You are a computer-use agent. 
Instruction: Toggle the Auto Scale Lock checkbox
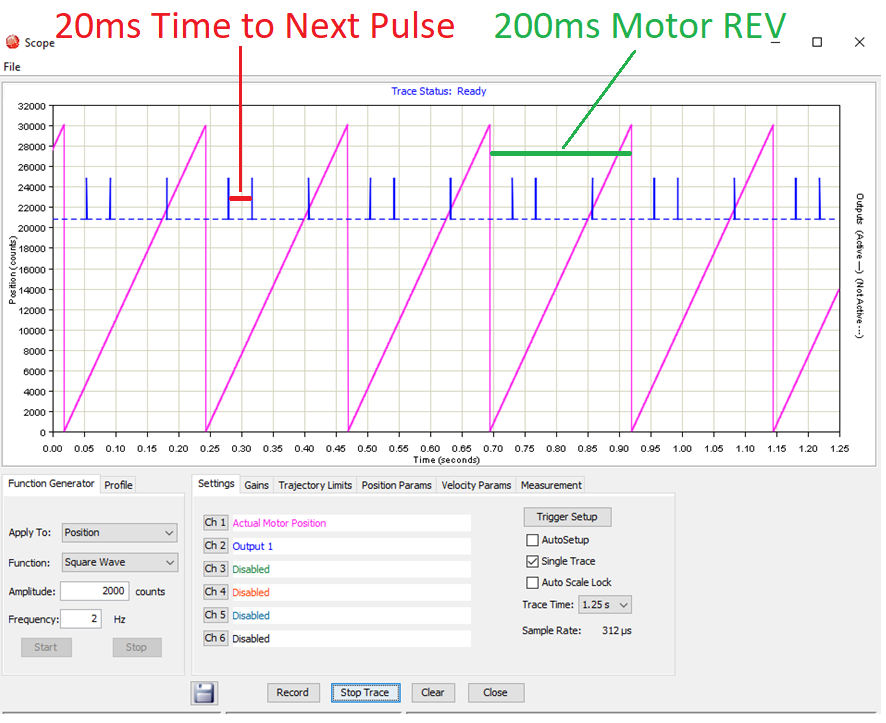click(x=532, y=582)
